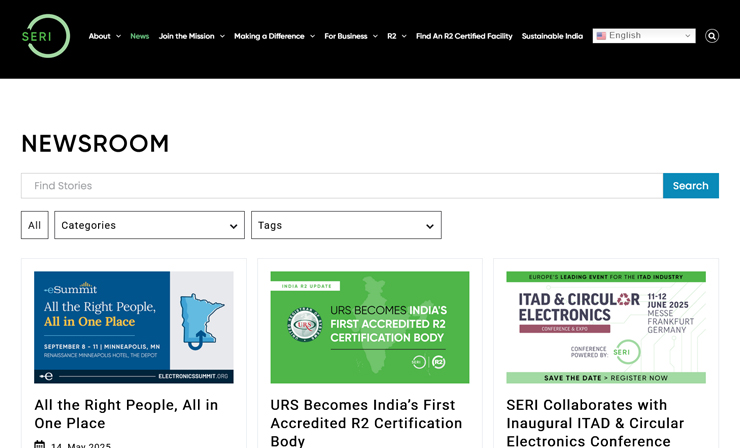Open the Sustainable India page
The image size is (740, 448).
tap(552, 36)
